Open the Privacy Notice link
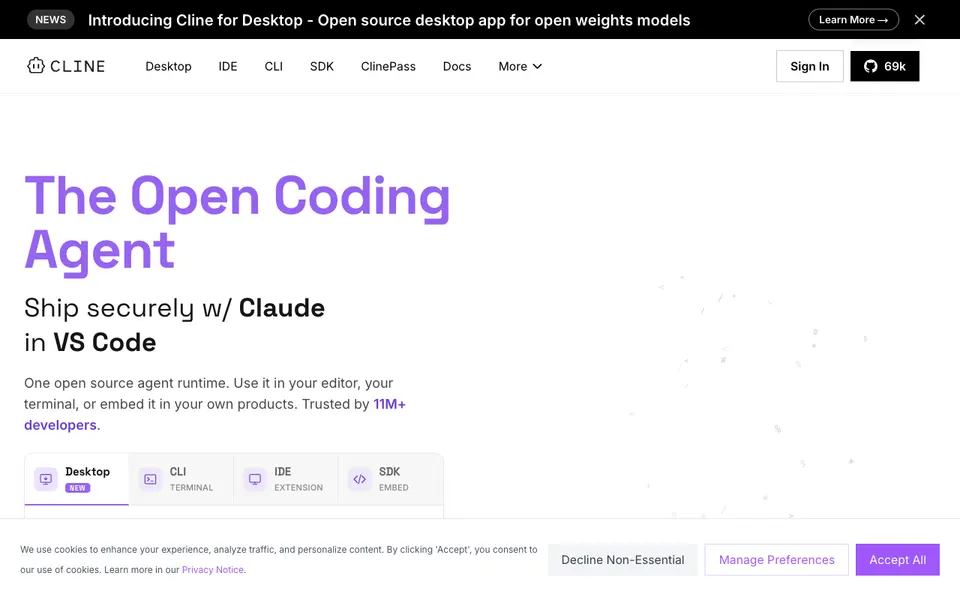The image size is (960, 600). [212, 569]
